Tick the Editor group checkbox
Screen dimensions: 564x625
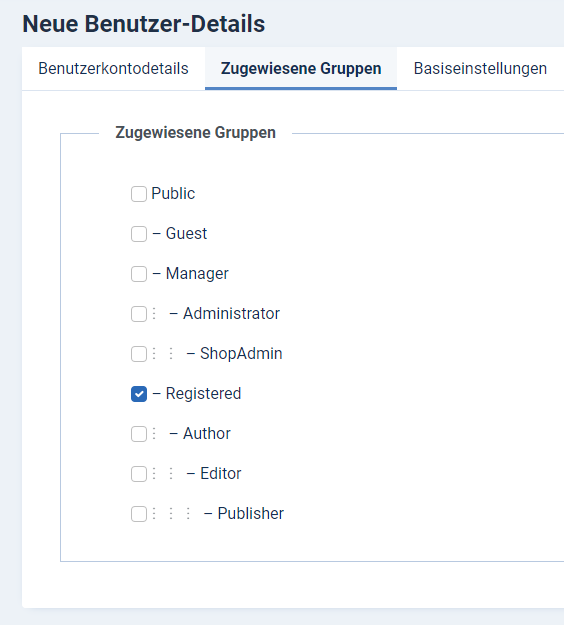(x=139, y=474)
